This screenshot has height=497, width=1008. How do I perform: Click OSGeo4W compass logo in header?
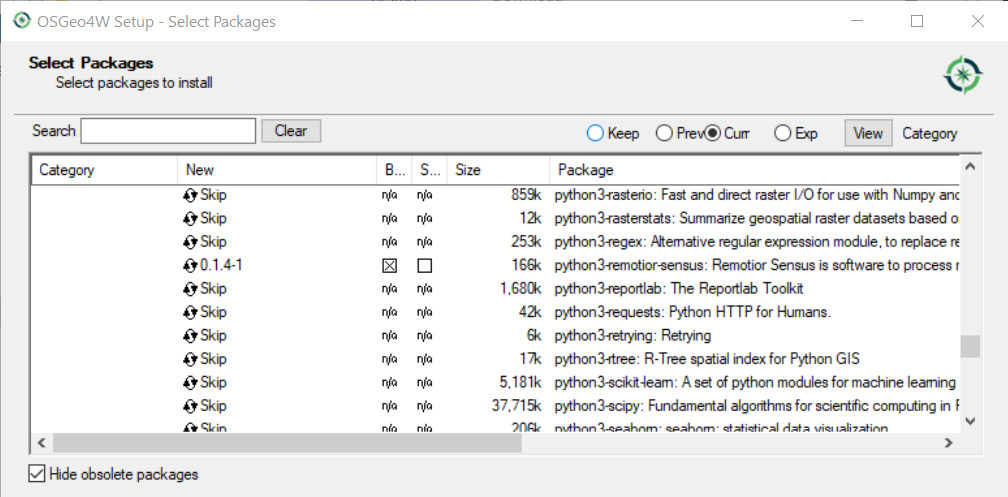(x=962, y=75)
